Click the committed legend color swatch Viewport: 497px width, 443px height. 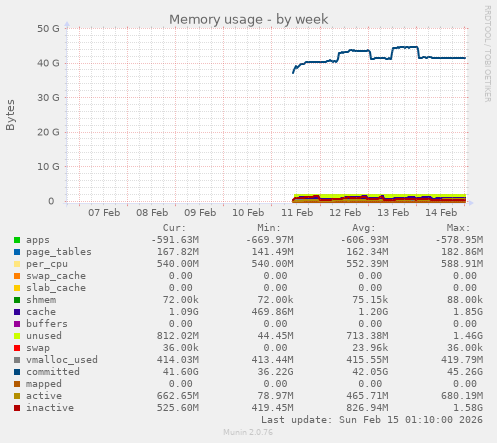coord(17,372)
